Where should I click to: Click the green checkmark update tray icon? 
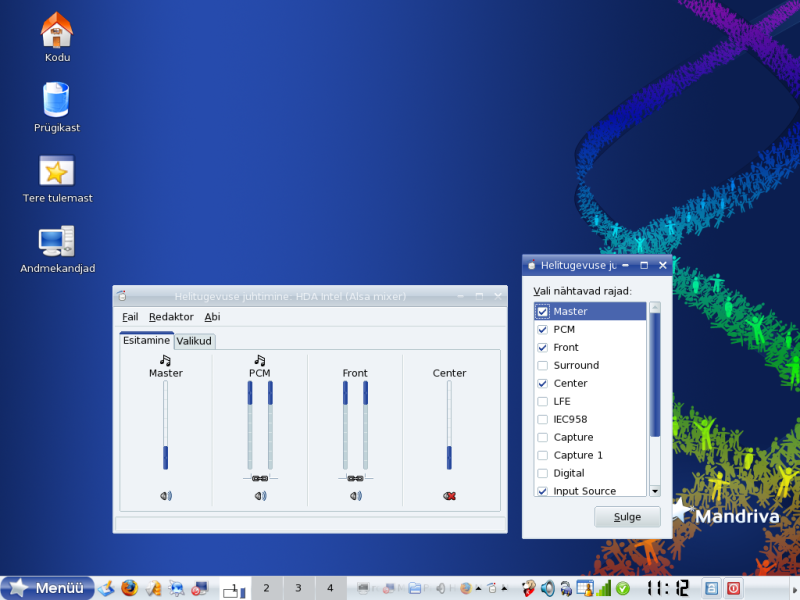click(622, 588)
